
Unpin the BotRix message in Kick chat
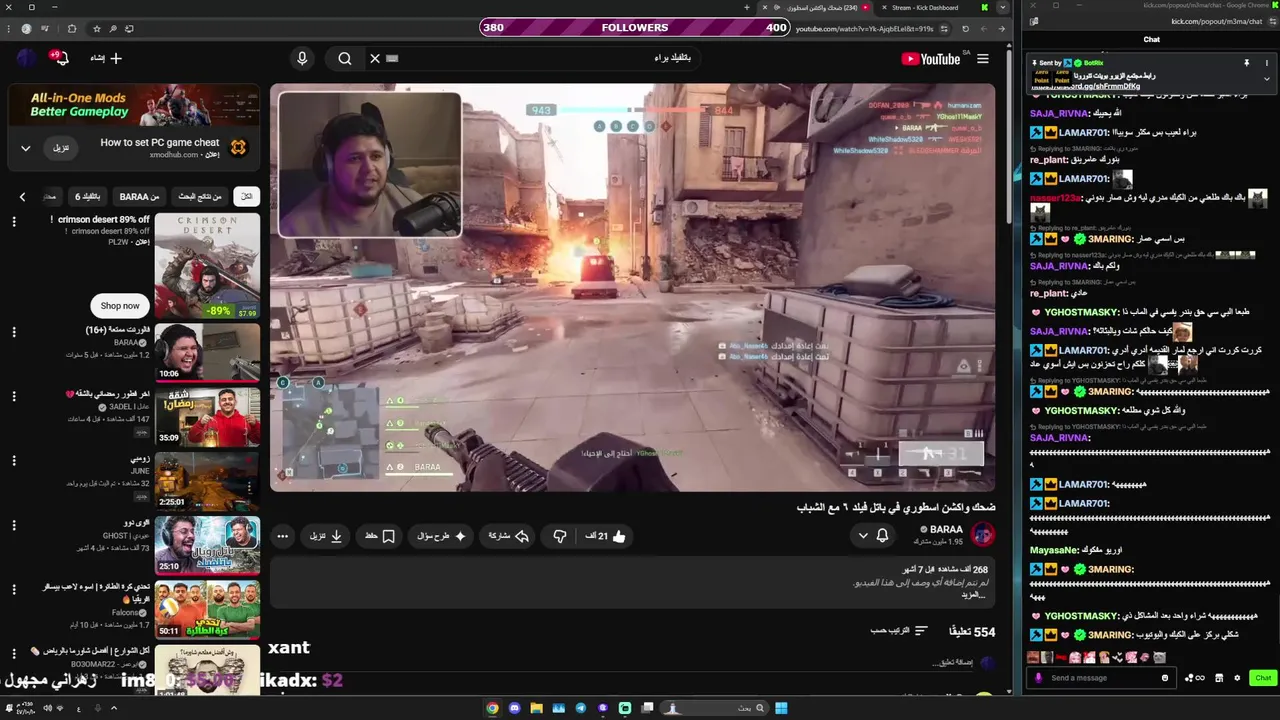click(1247, 63)
